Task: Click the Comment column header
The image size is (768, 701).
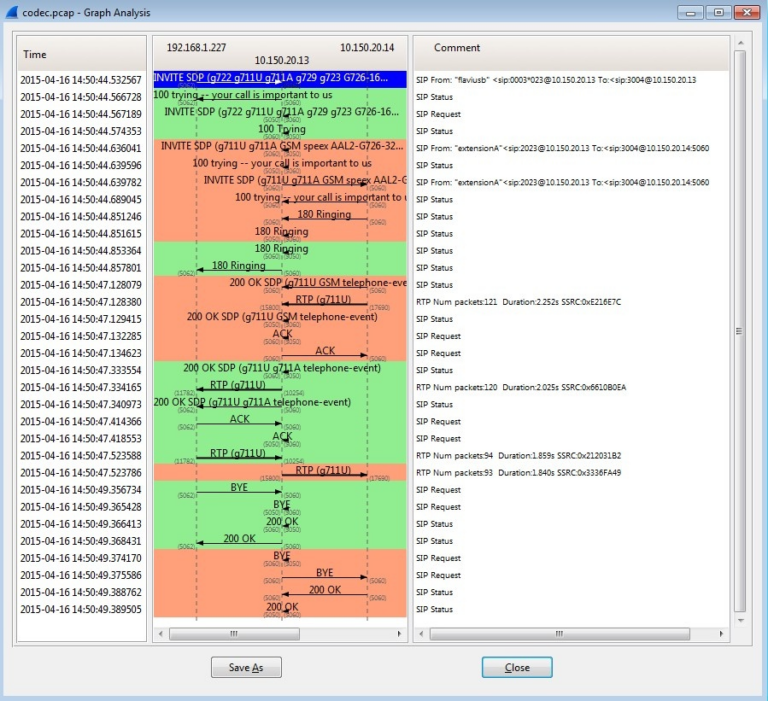Action: [457, 48]
